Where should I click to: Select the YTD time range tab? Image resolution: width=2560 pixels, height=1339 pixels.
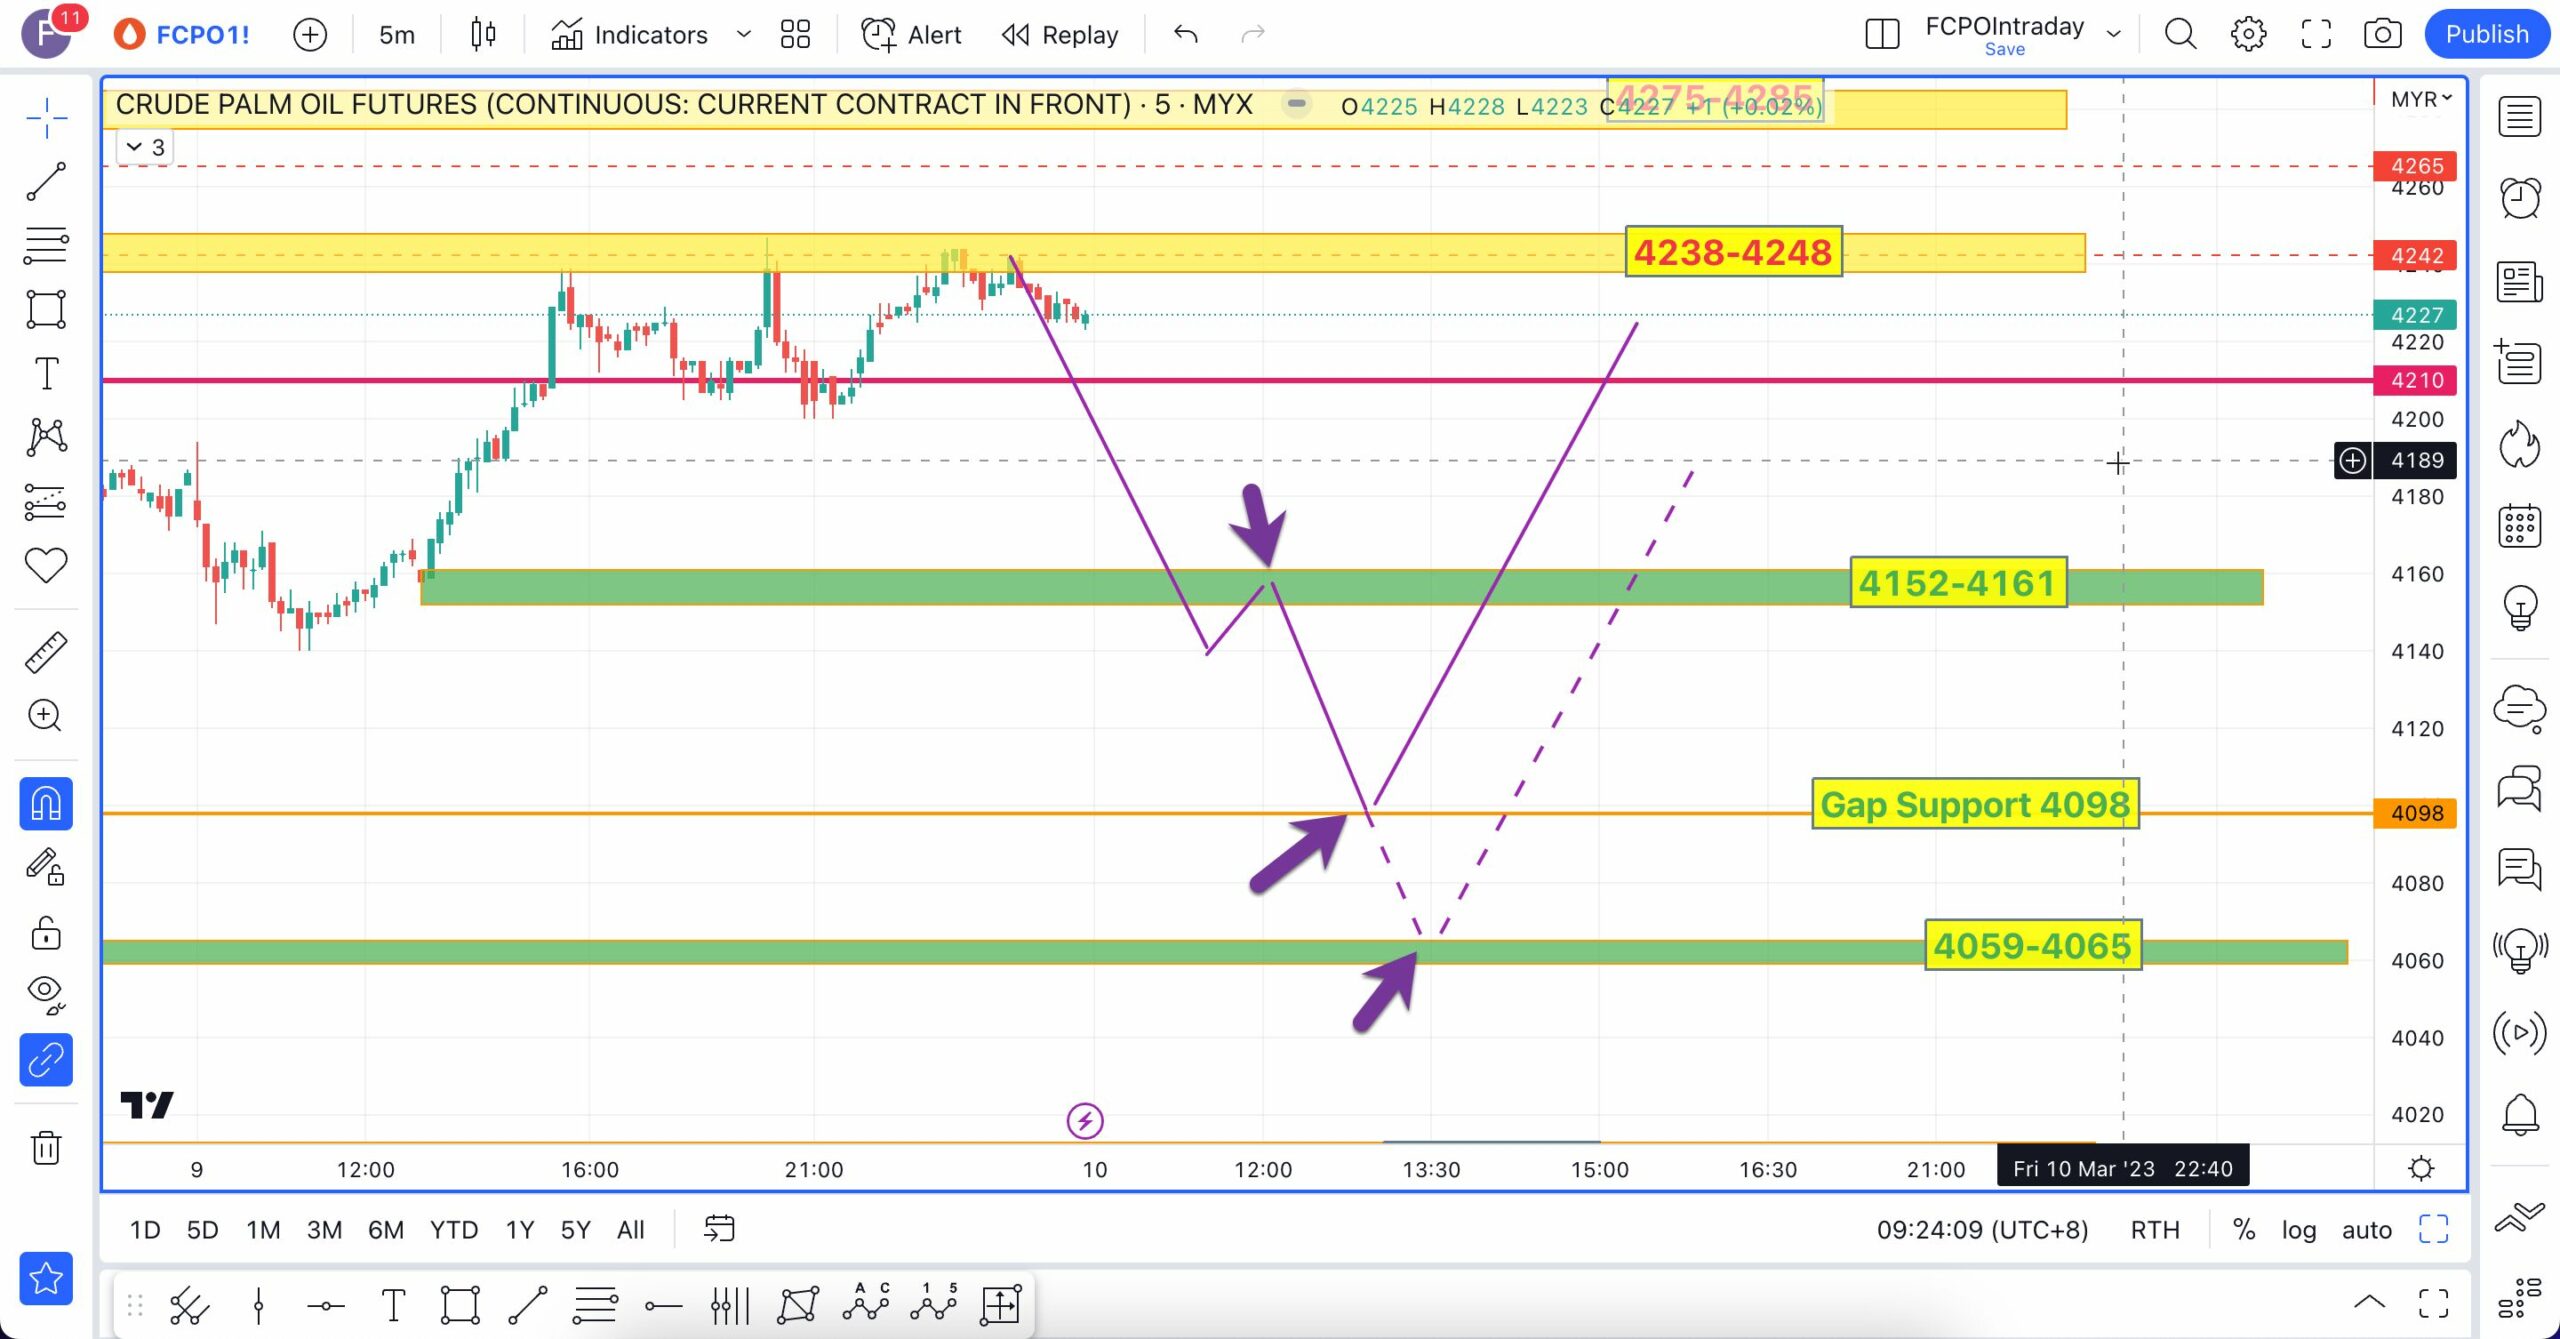[453, 1229]
